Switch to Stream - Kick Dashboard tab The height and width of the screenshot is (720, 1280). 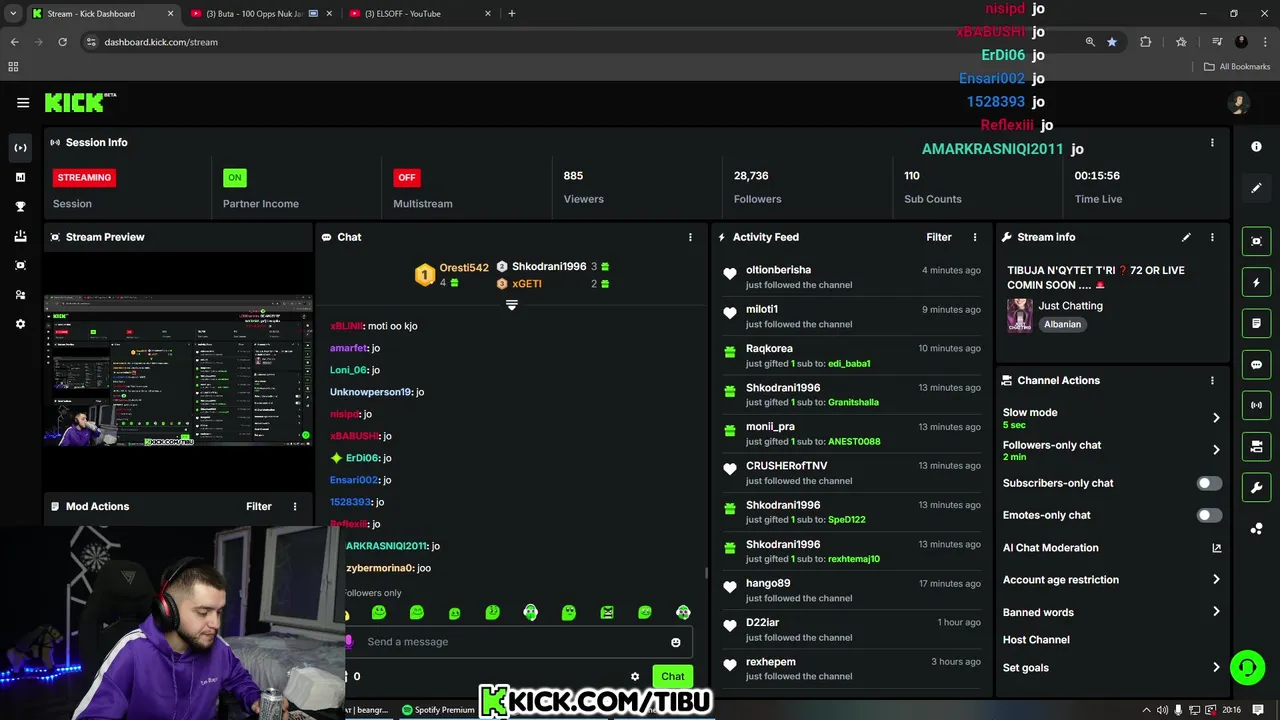[x=102, y=14]
